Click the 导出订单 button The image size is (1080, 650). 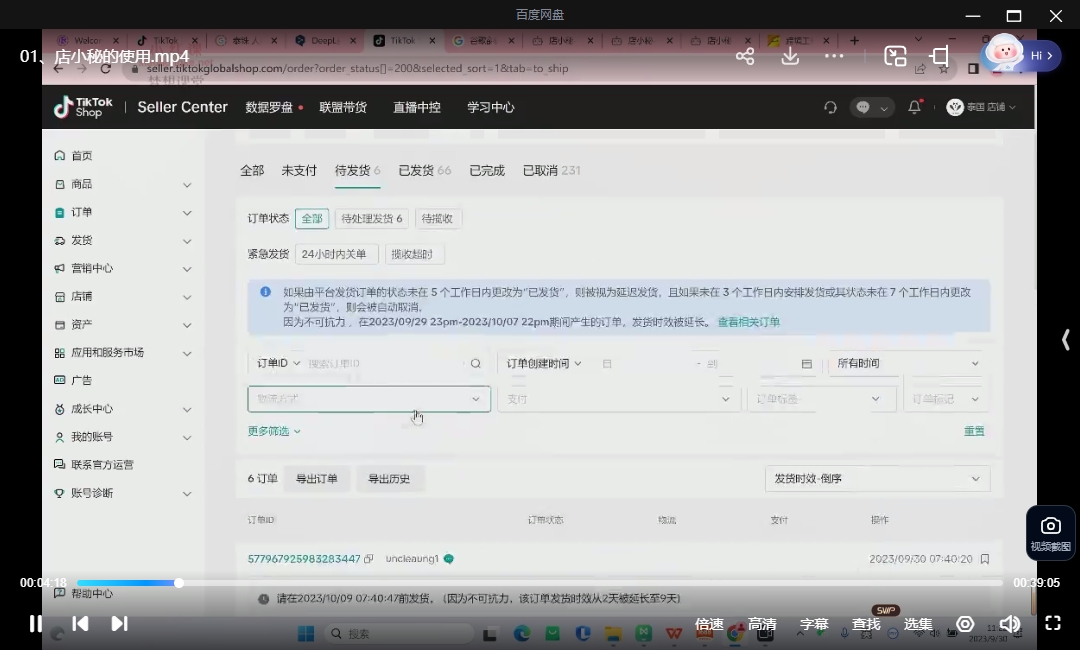tap(317, 479)
